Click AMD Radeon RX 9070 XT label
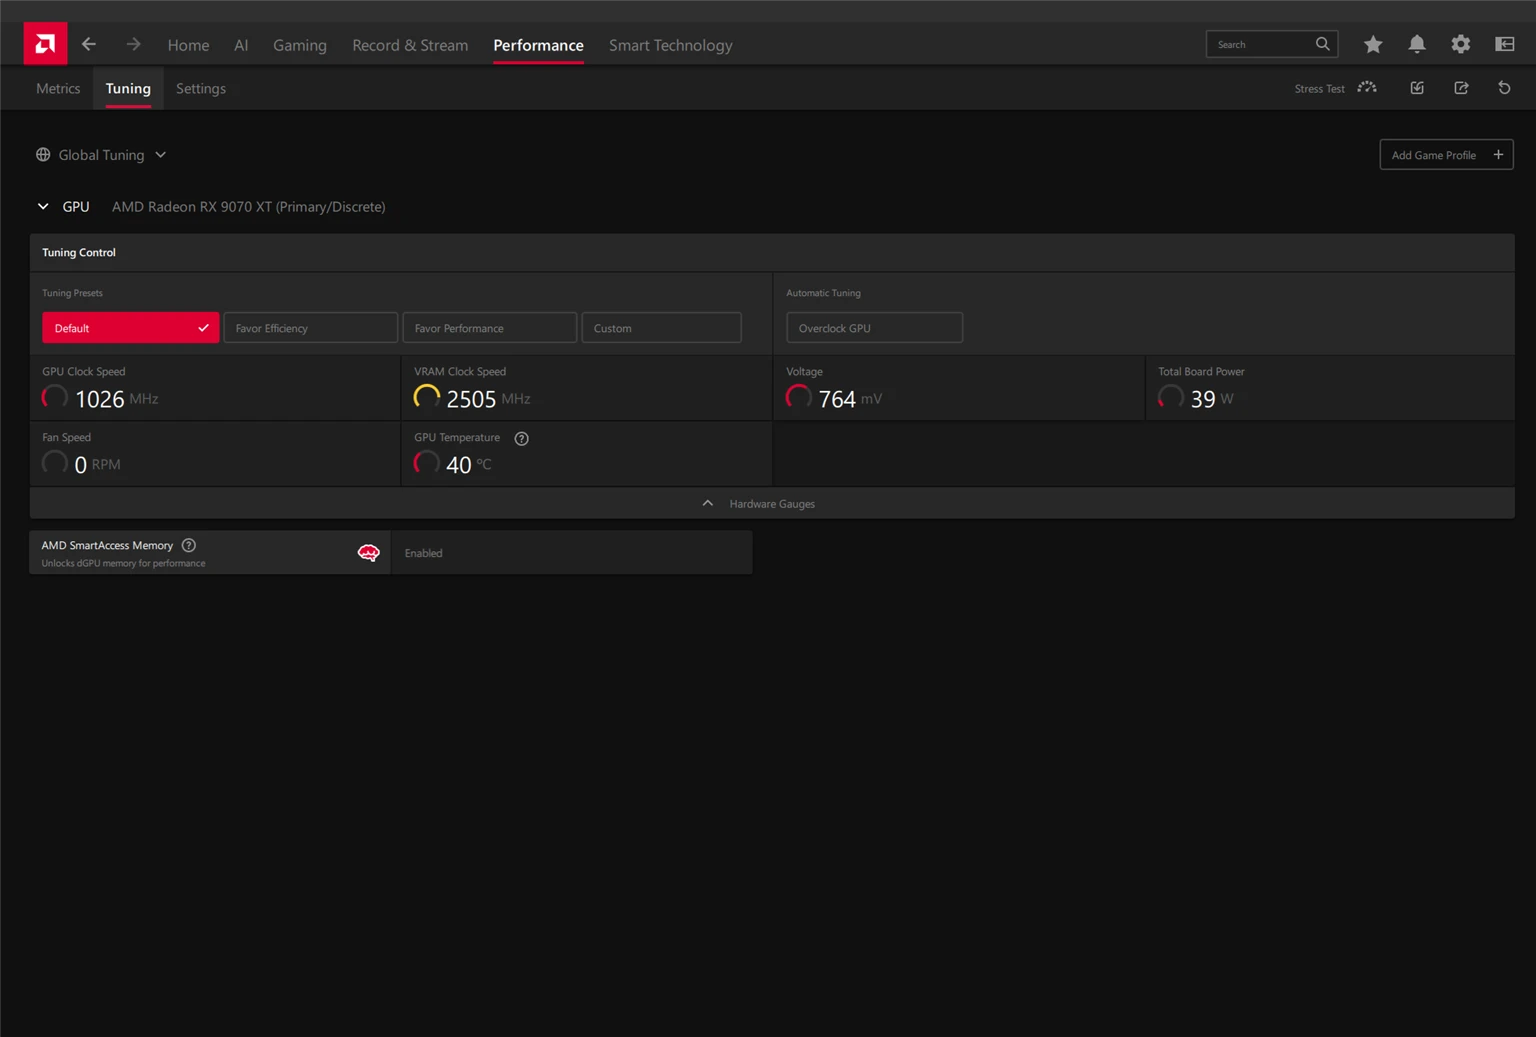Image resolution: width=1536 pixels, height=1037 pixels. click(x=248, y=207)
